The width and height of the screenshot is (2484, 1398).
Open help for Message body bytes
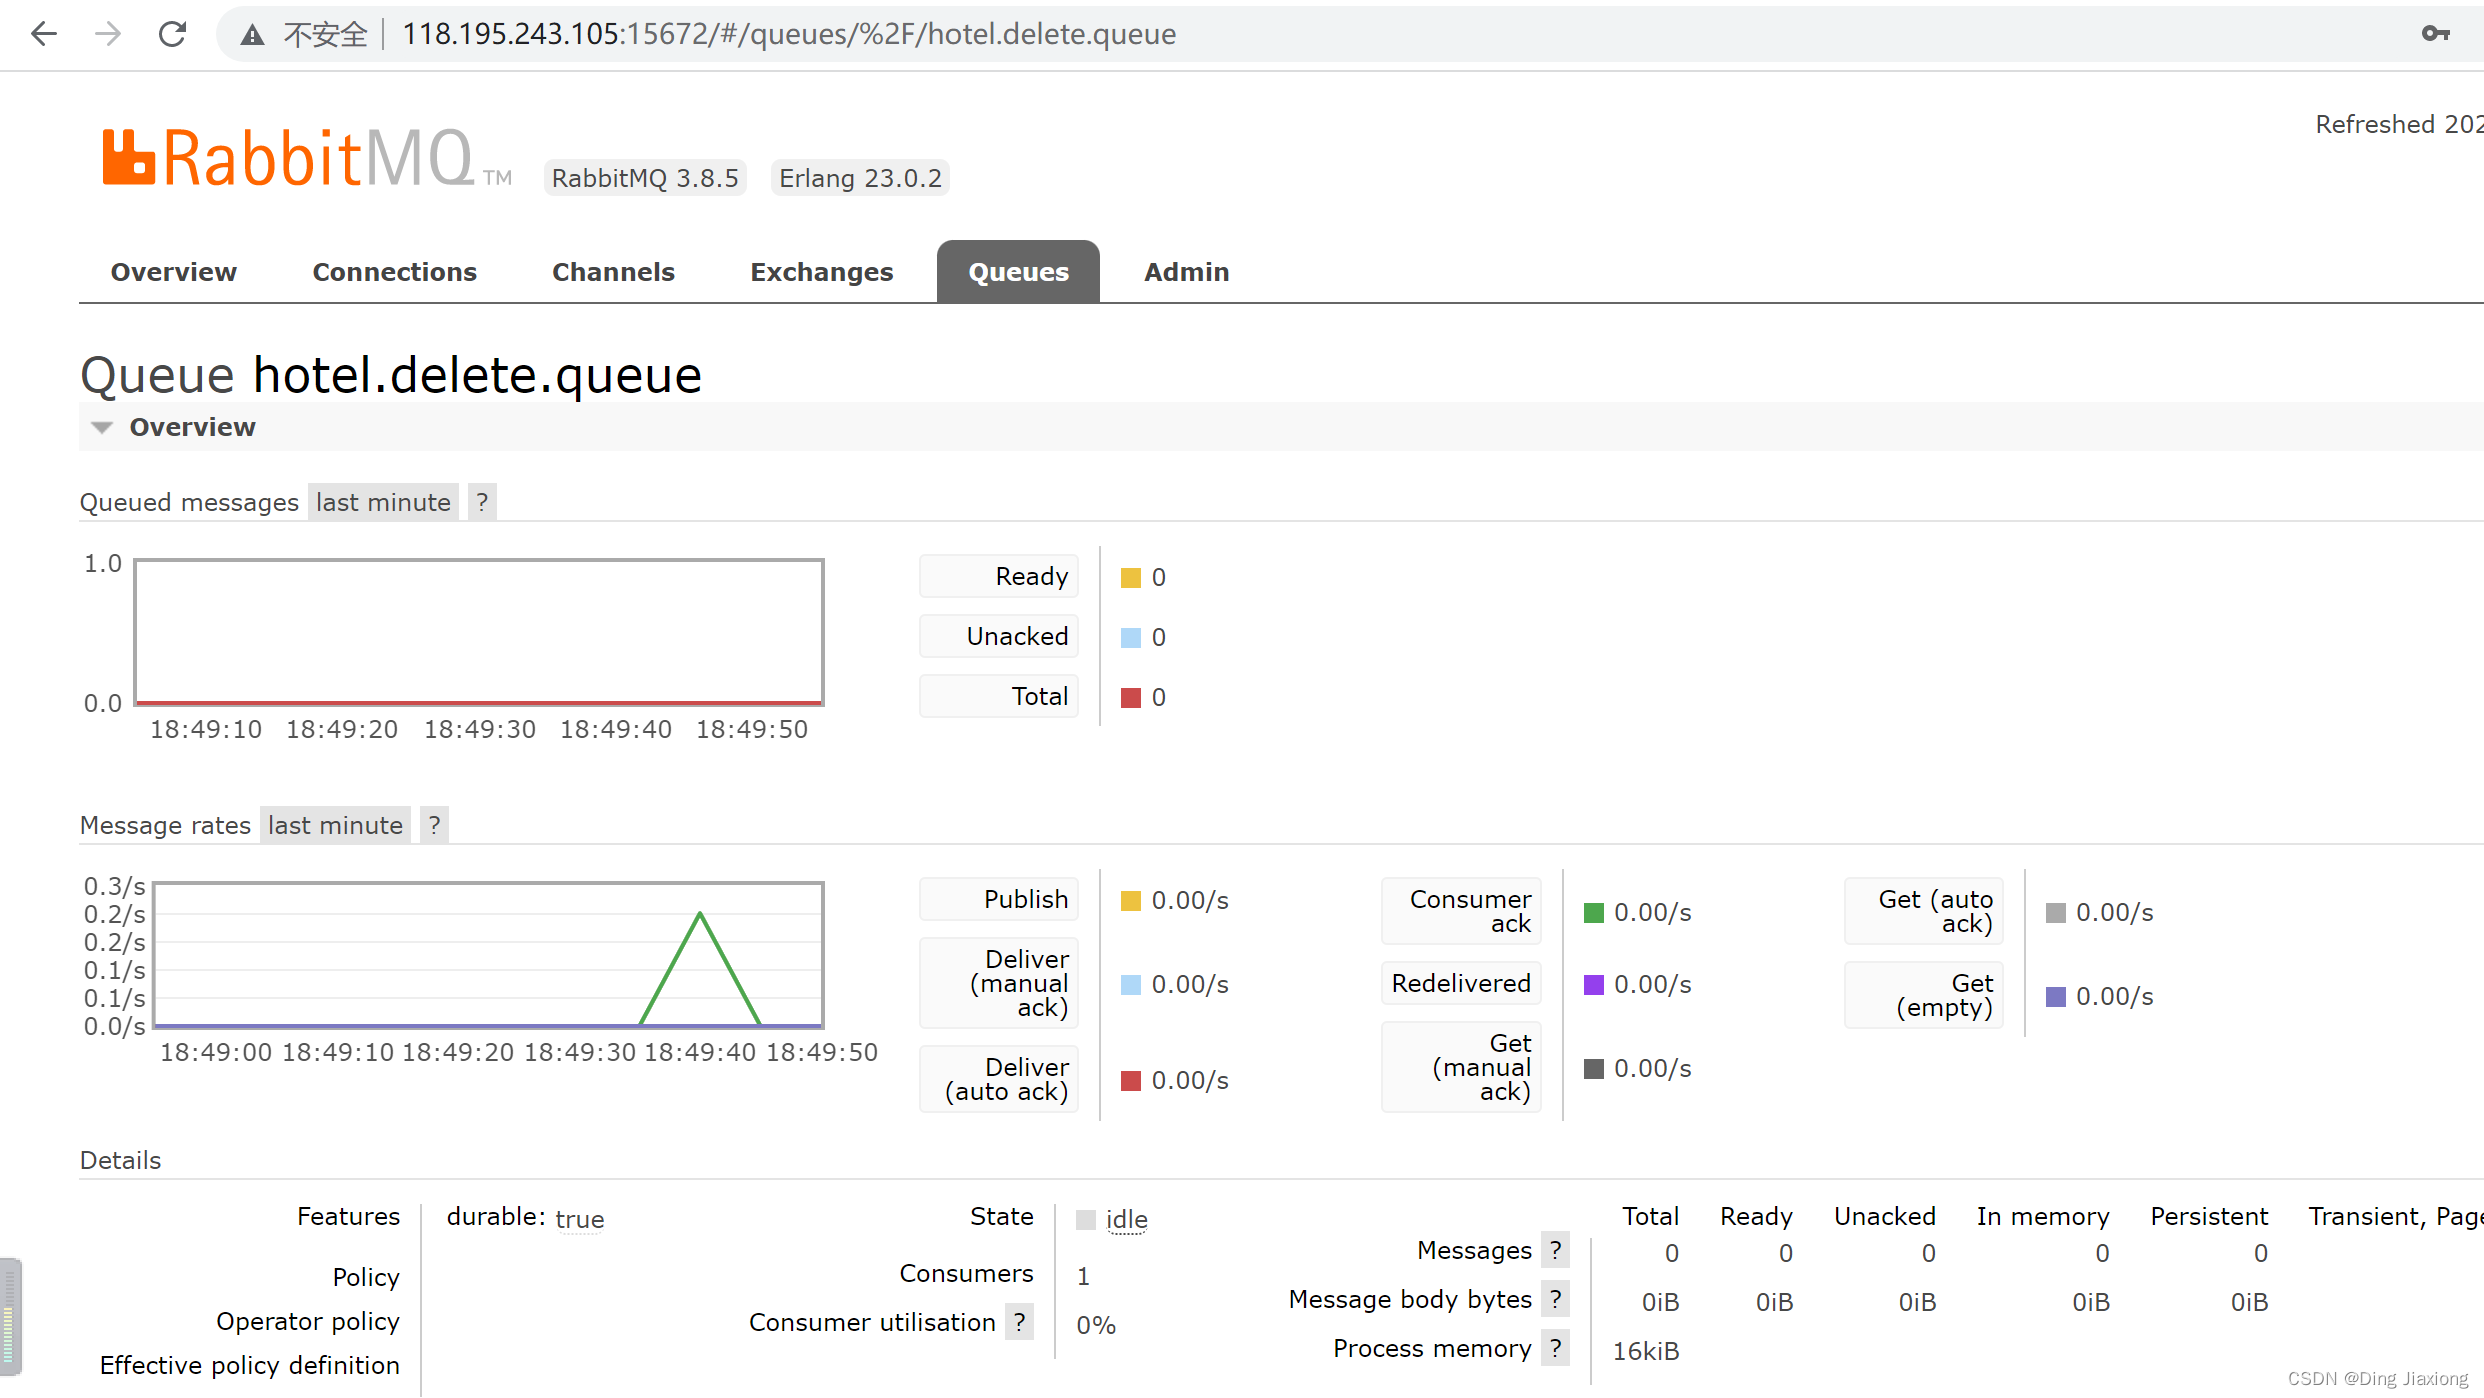[1555, 1299]
